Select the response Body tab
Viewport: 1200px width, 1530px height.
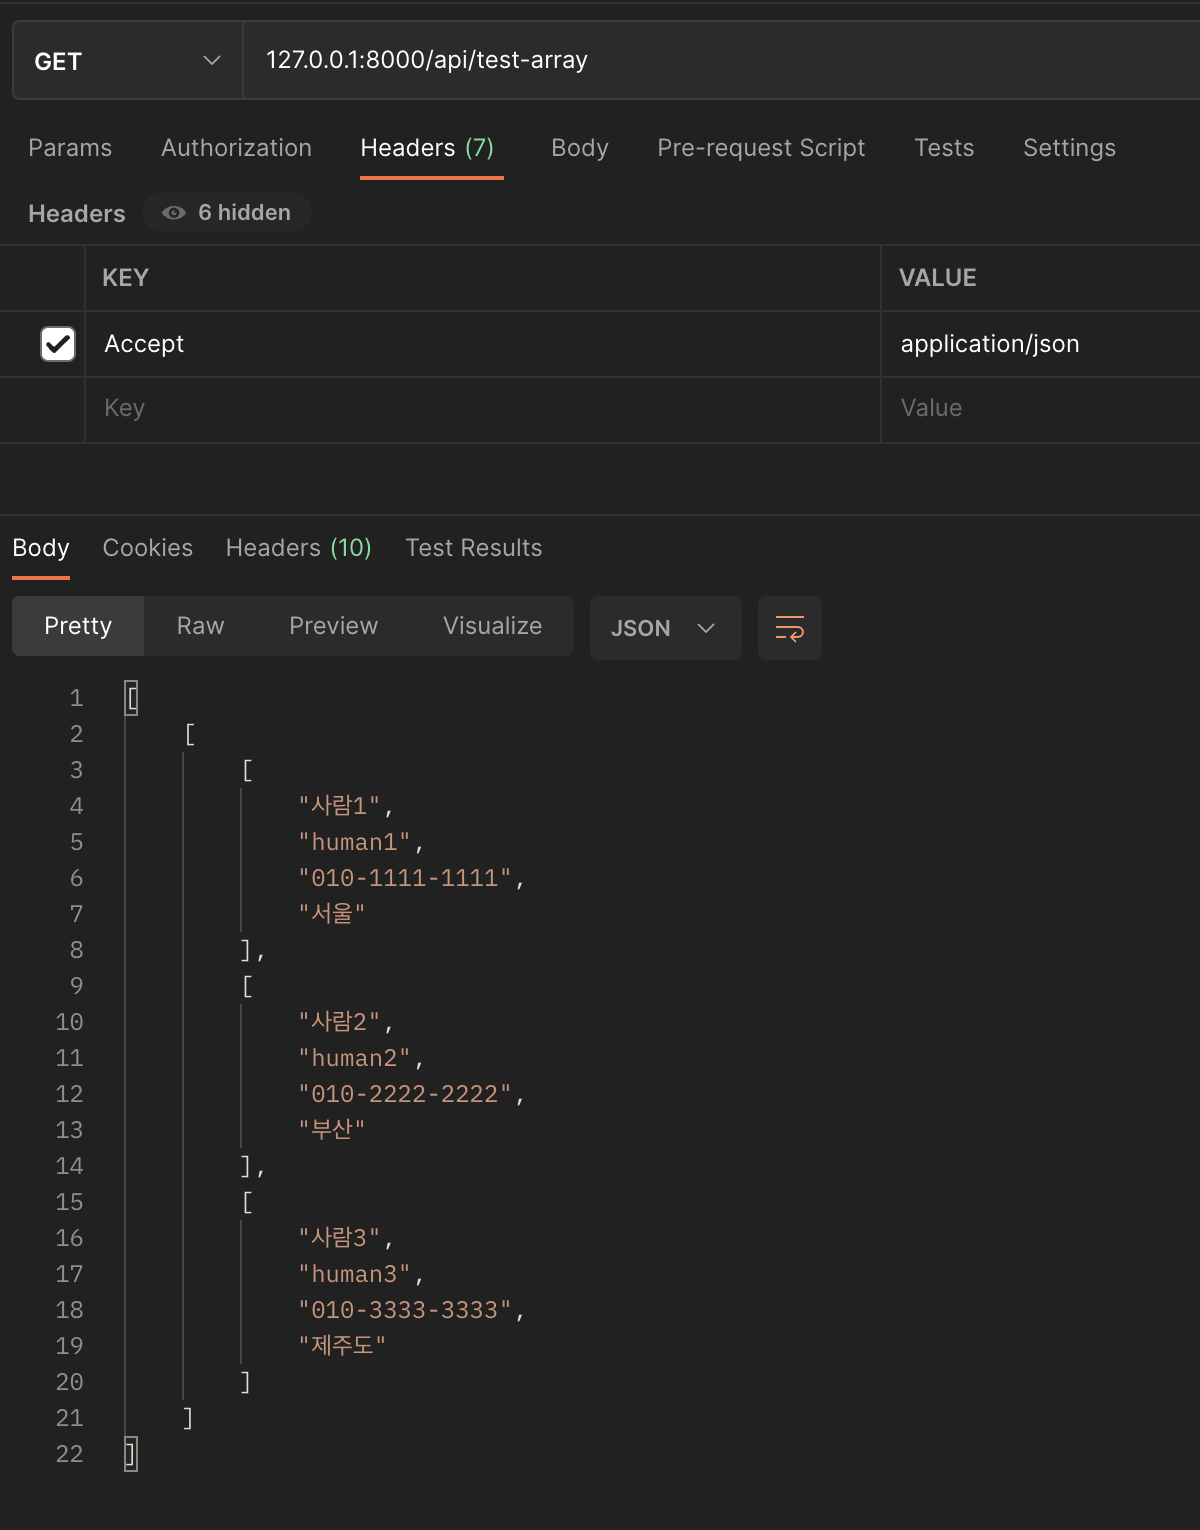pyautogui.click(x=41, y=548)
